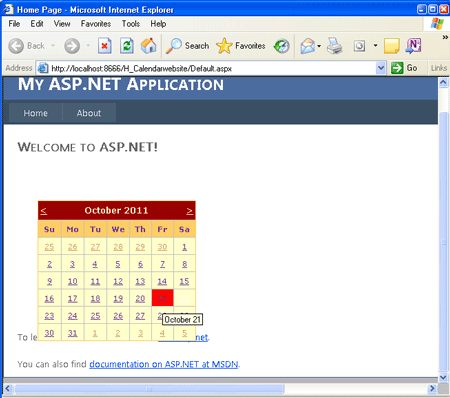Open the File menu
The height and width of the screenshot is (398, 450).
click(14, 24)
